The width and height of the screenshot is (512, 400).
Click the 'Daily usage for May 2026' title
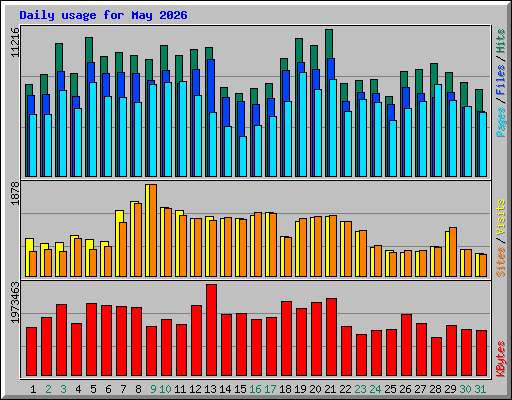point(103,15)
